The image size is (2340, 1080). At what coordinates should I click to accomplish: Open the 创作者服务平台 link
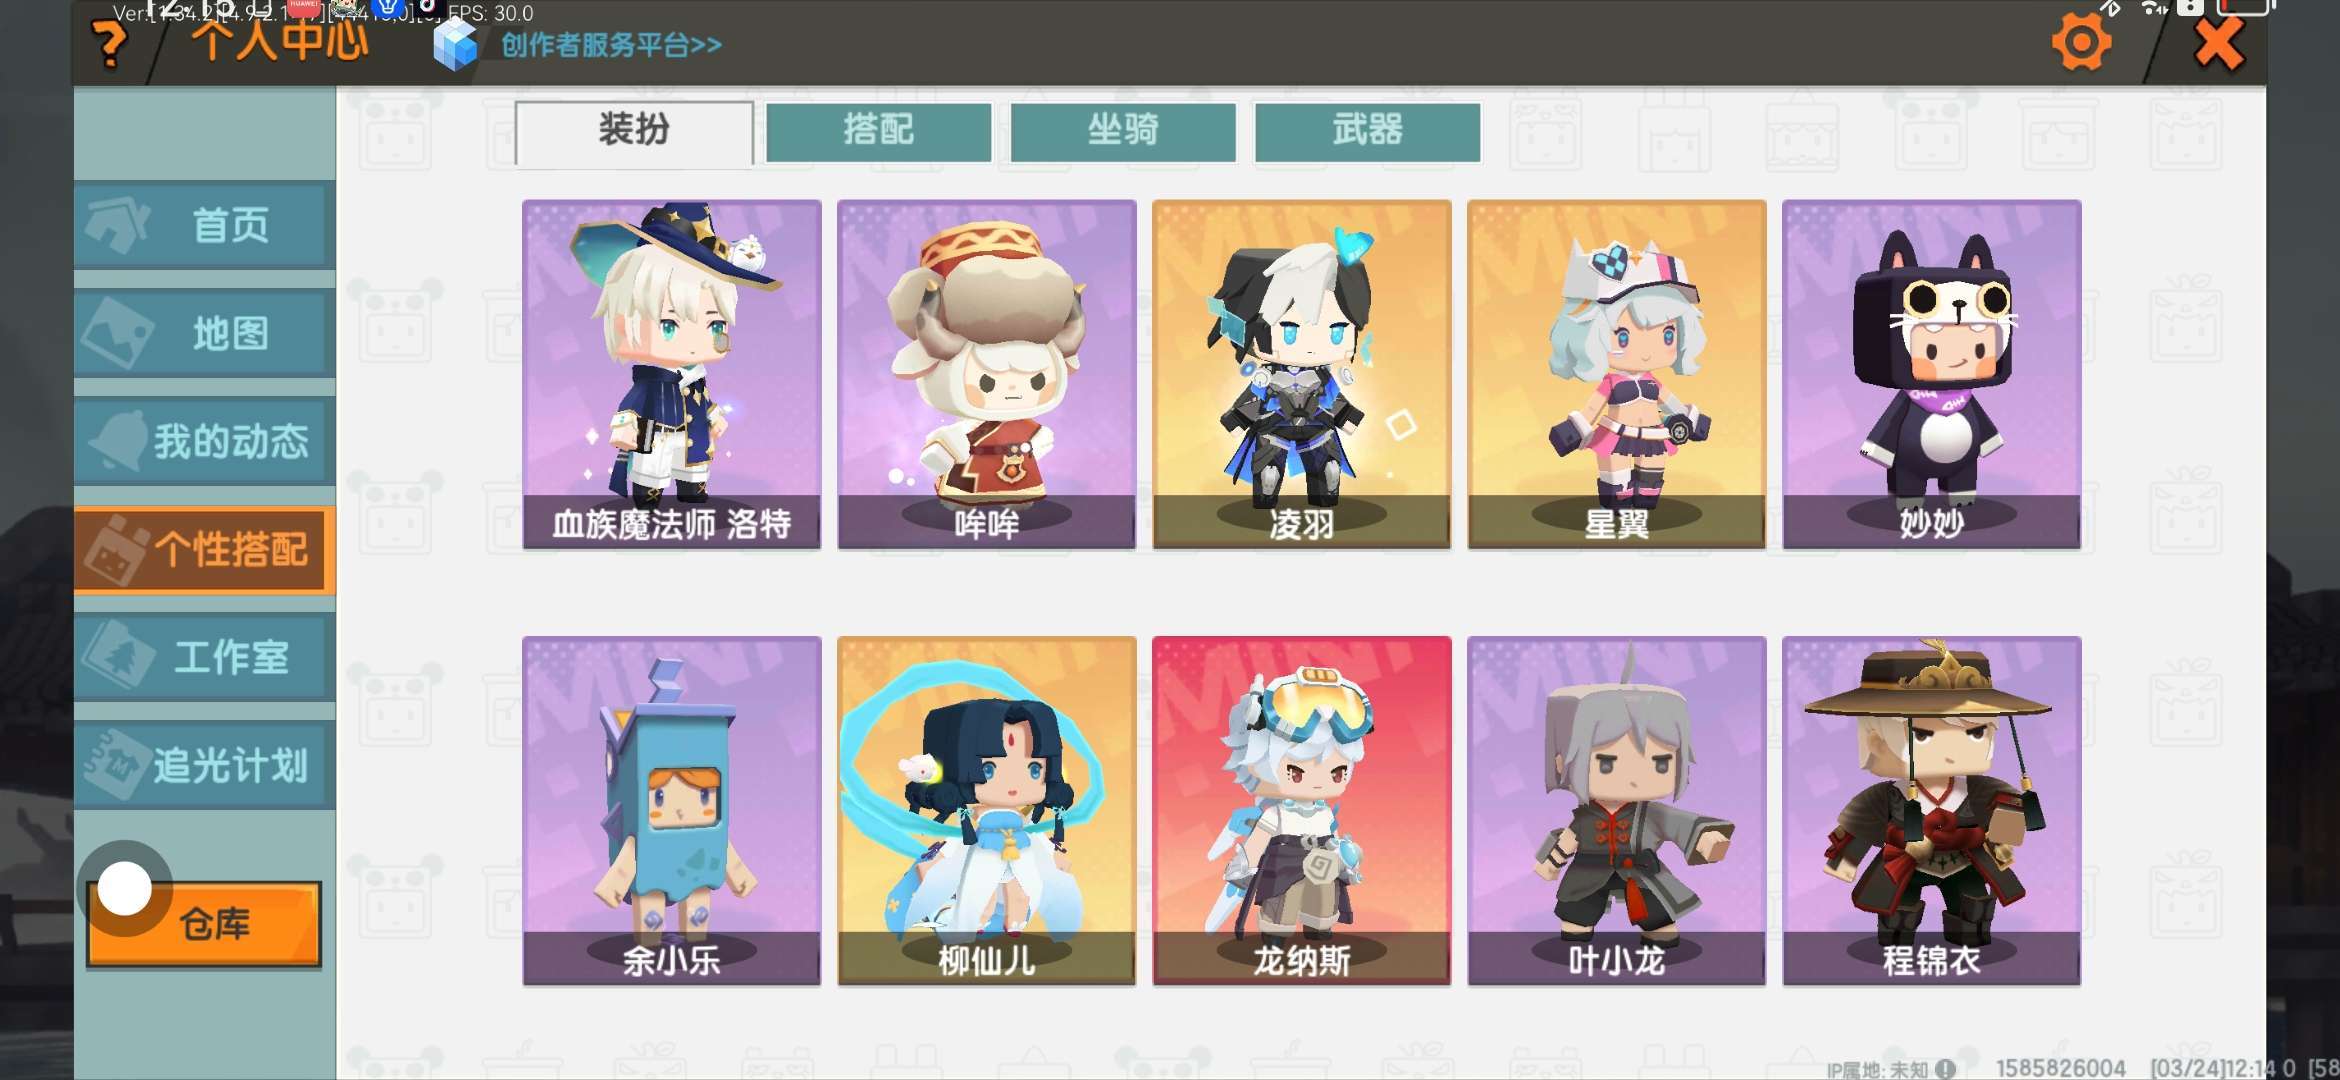click(611, 45)
